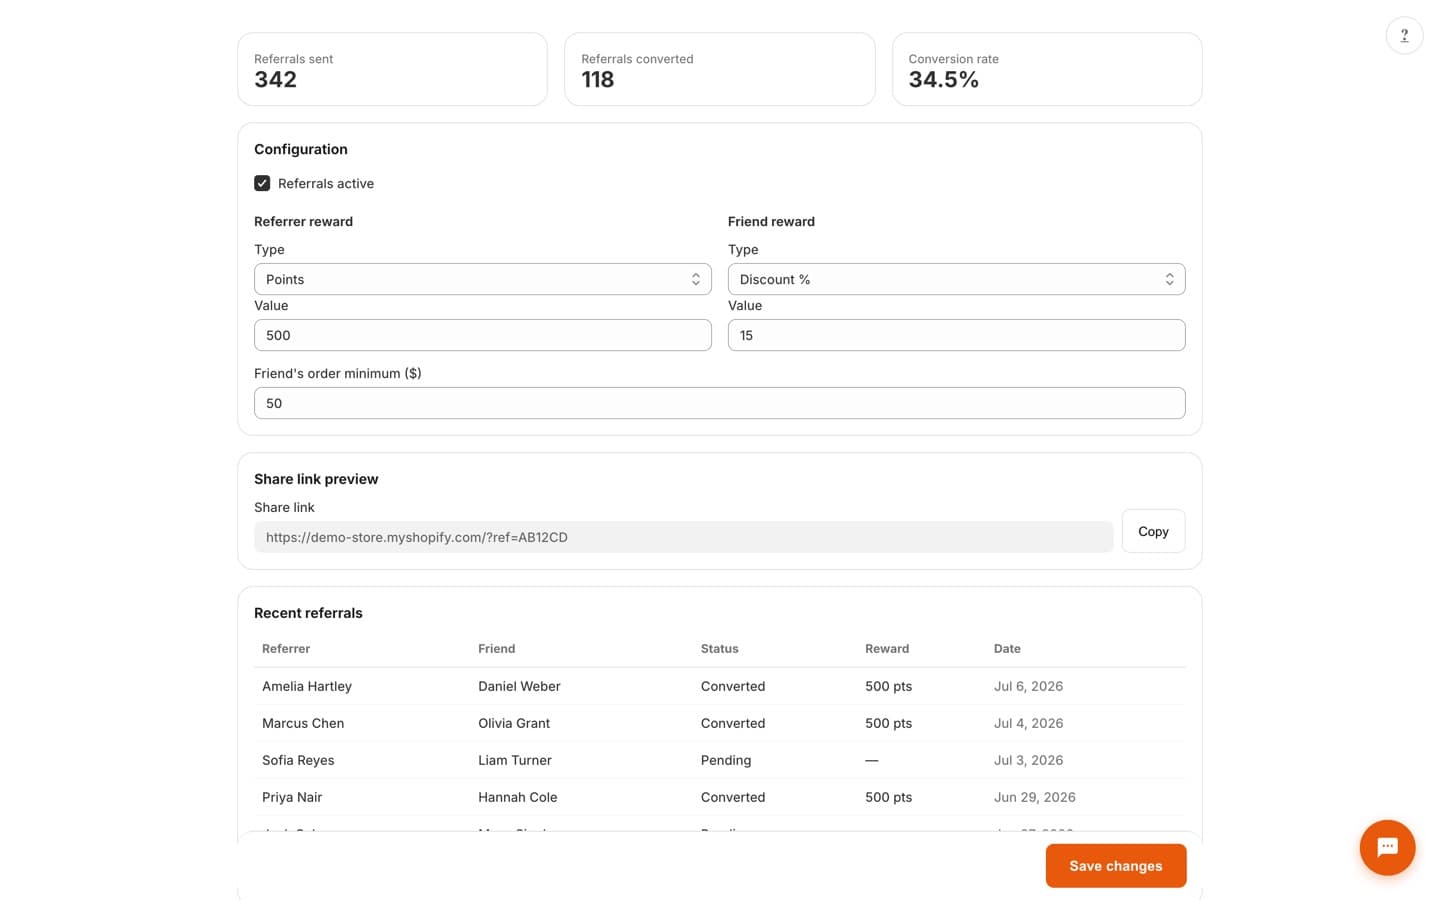1440x900 pixels.
Task: Select referrer Marcus Chen in the table
Action: click(303, 723)
